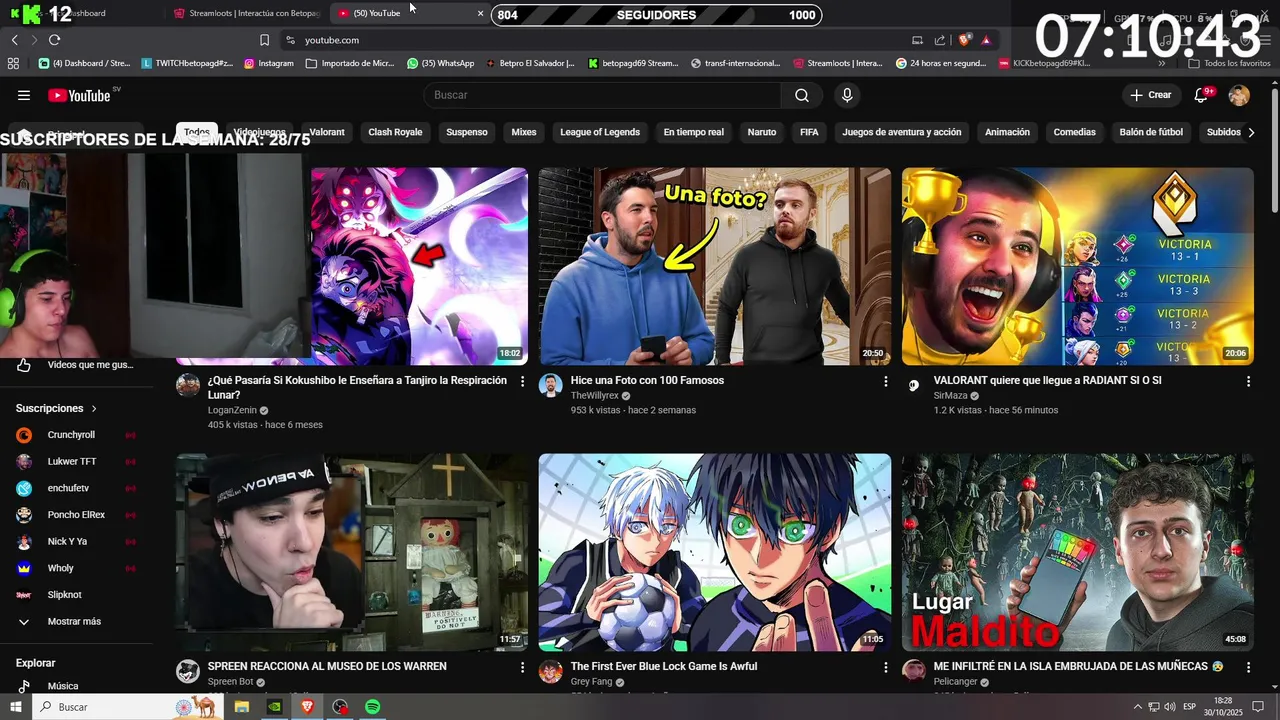Image resolution: width=1280 pixels, height=720 pixels.
Task: Open the Lugar Maldito video thumbnail
Action: point(1077,553)
